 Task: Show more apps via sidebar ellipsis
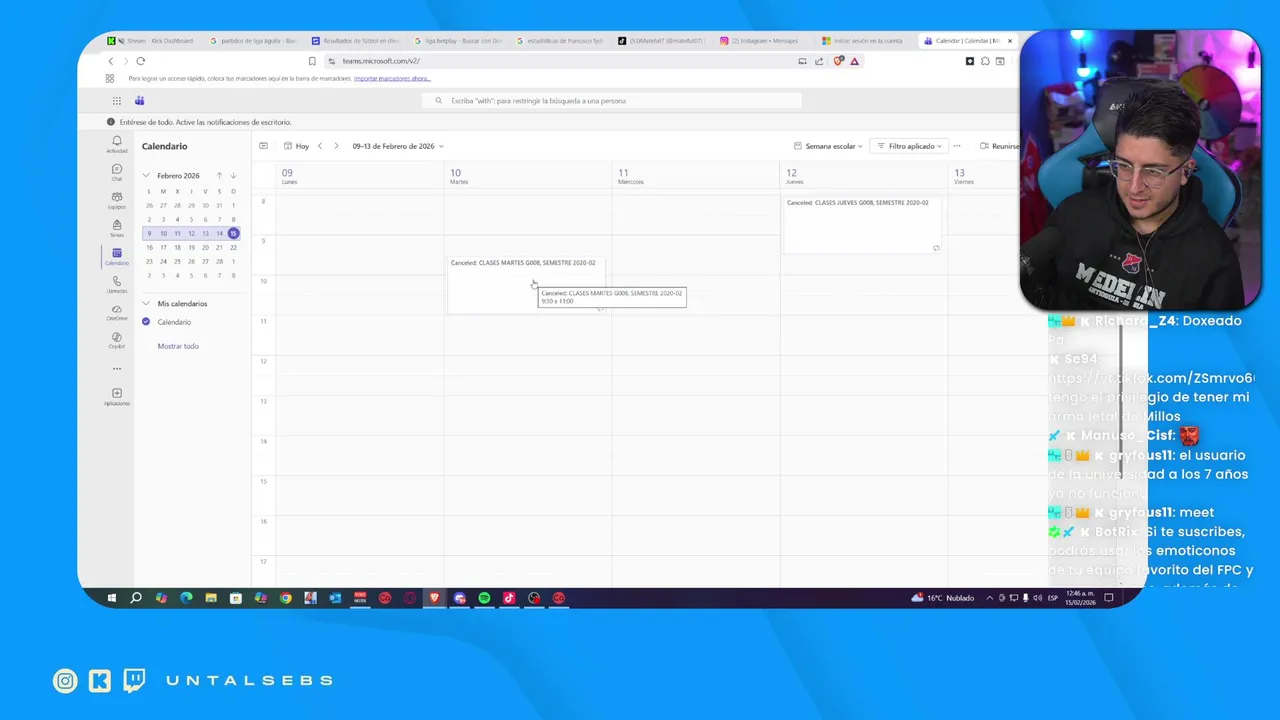[x=117, y=369]
